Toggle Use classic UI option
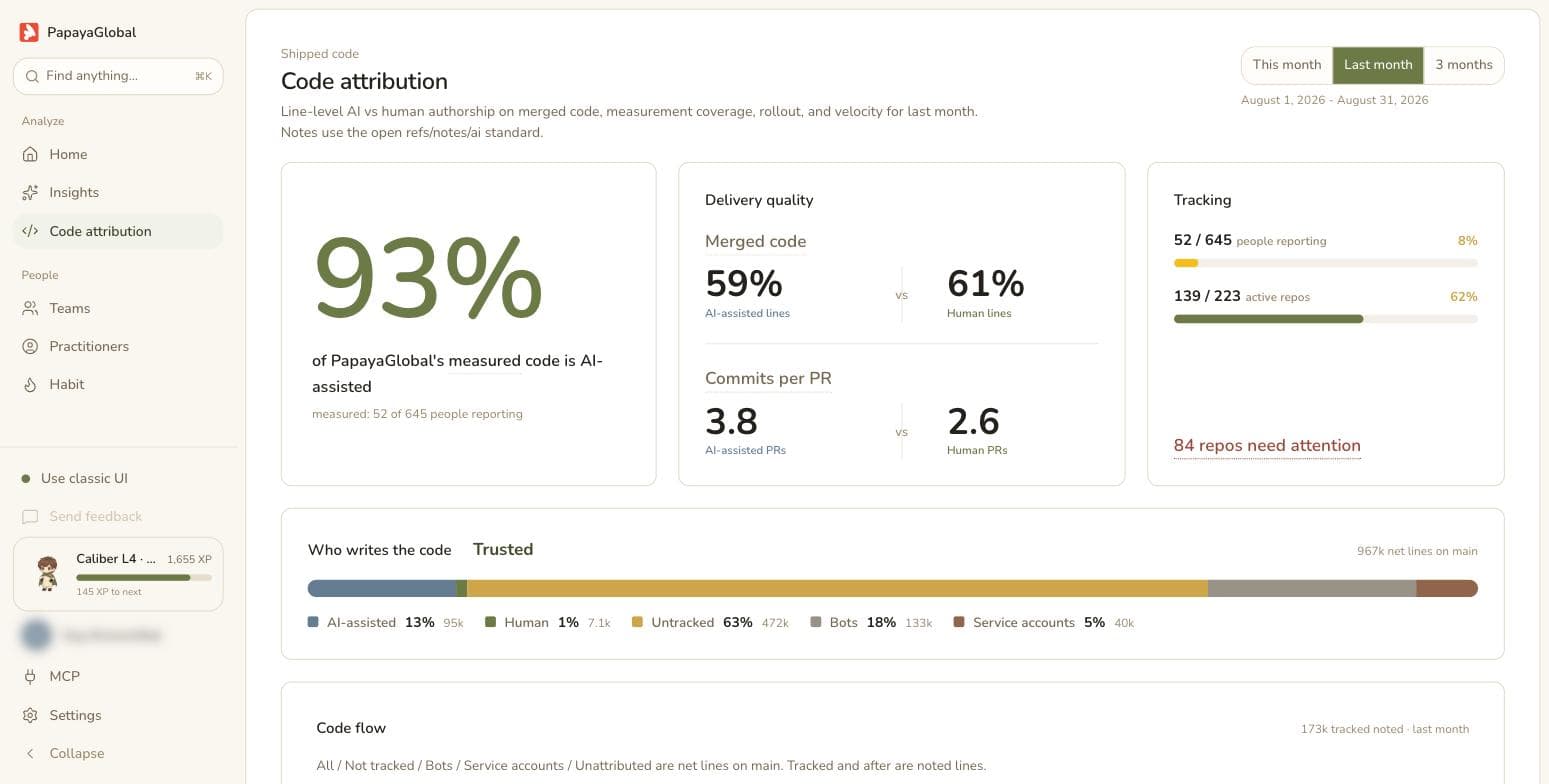The height and width of the screenshot is (784, 1549). pos(75,478)
